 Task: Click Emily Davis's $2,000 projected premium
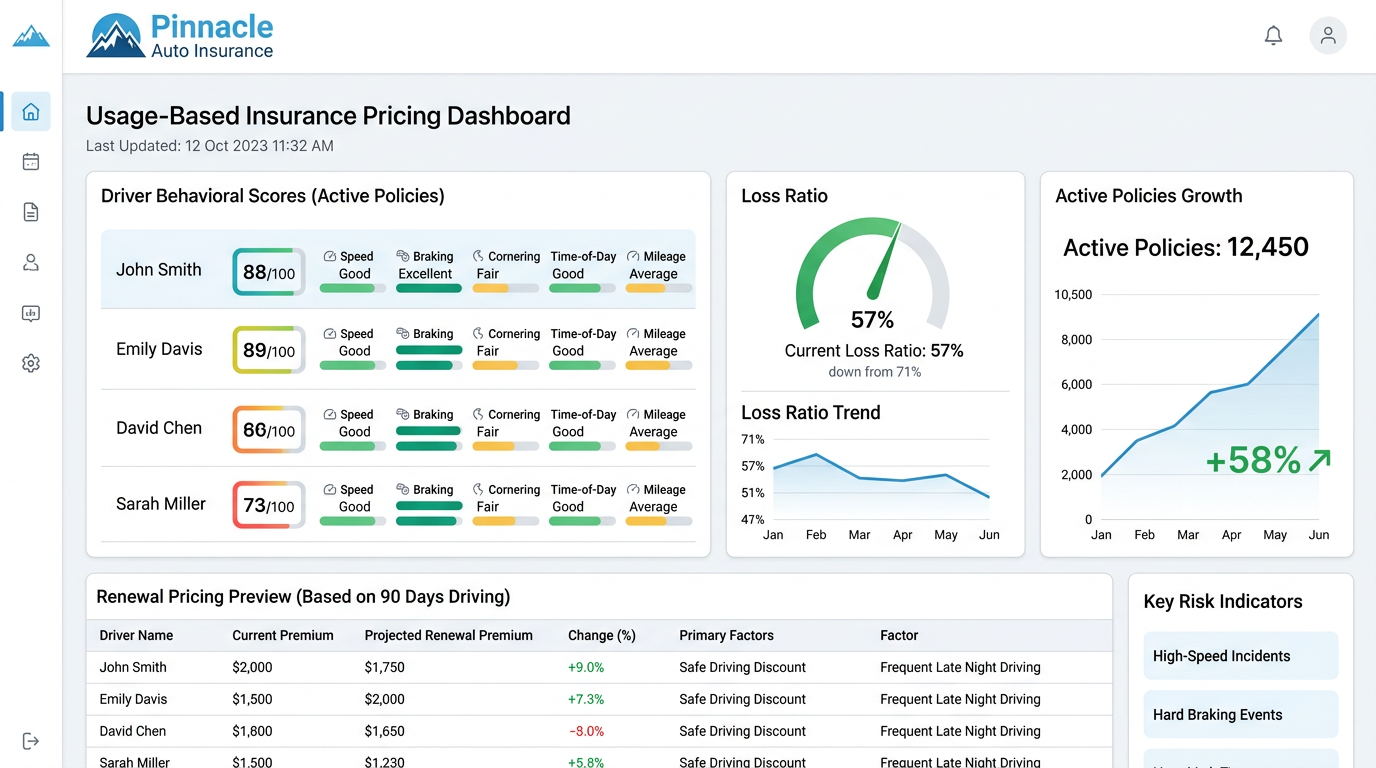click(384, 699)
